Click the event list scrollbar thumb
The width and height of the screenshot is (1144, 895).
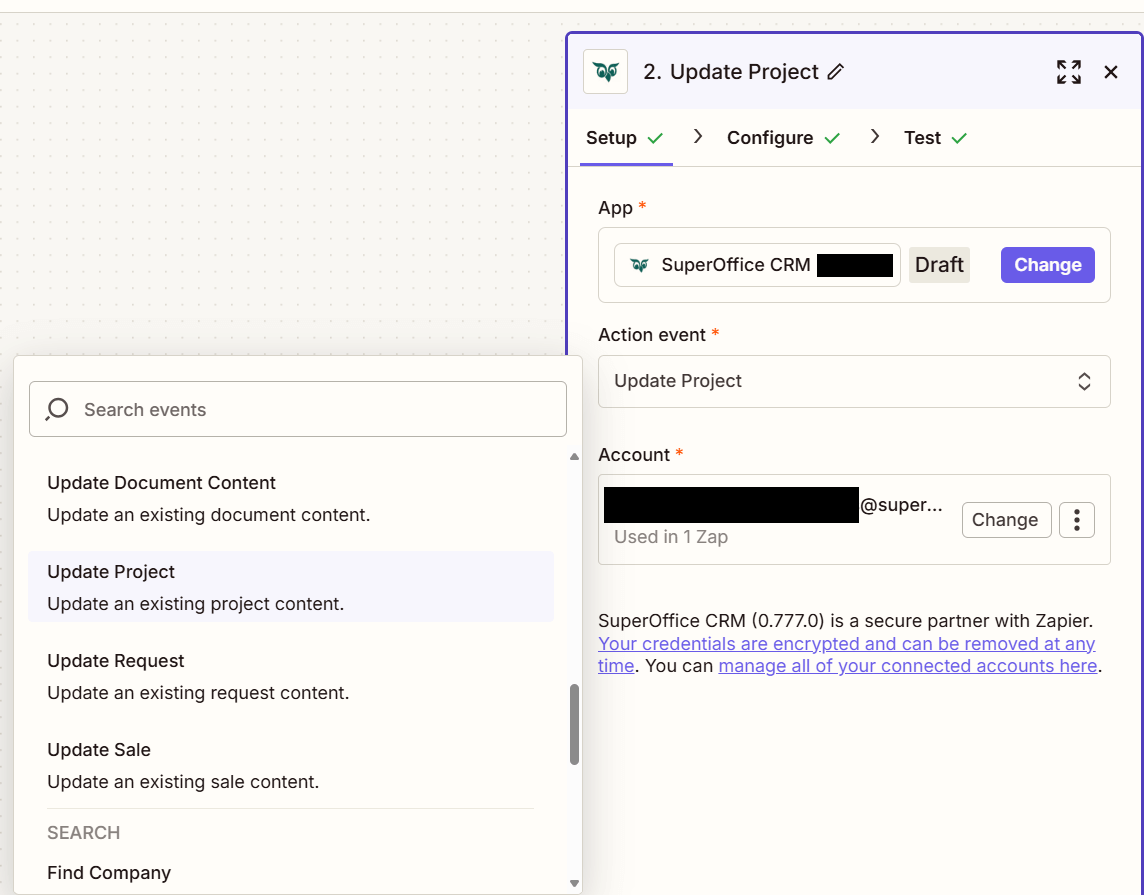tap(574, 724)
